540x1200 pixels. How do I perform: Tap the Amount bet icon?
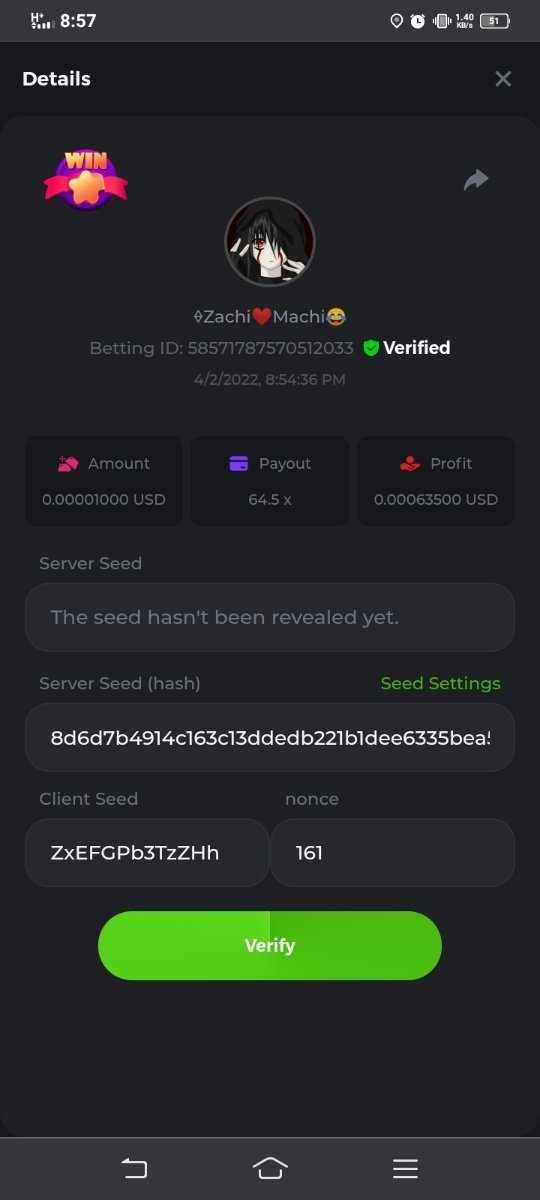(68, 464)
